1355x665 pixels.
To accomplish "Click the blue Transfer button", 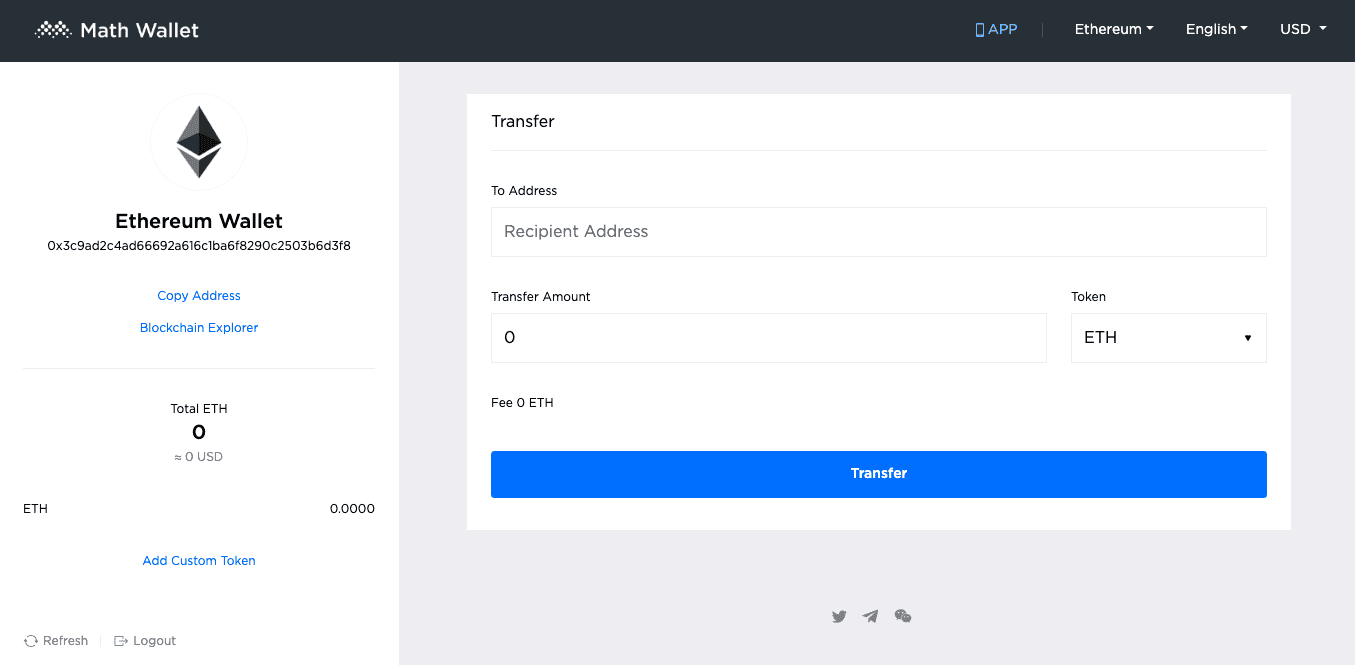I will click(x=878, y=474).
